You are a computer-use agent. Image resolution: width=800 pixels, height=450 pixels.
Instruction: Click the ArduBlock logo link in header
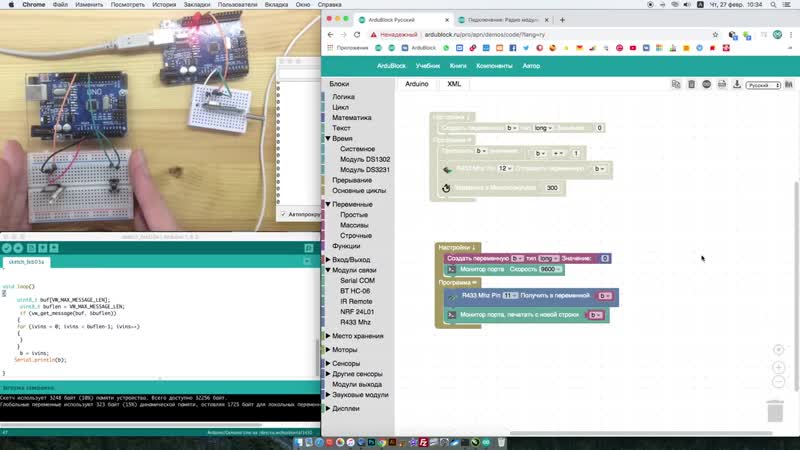391,66
